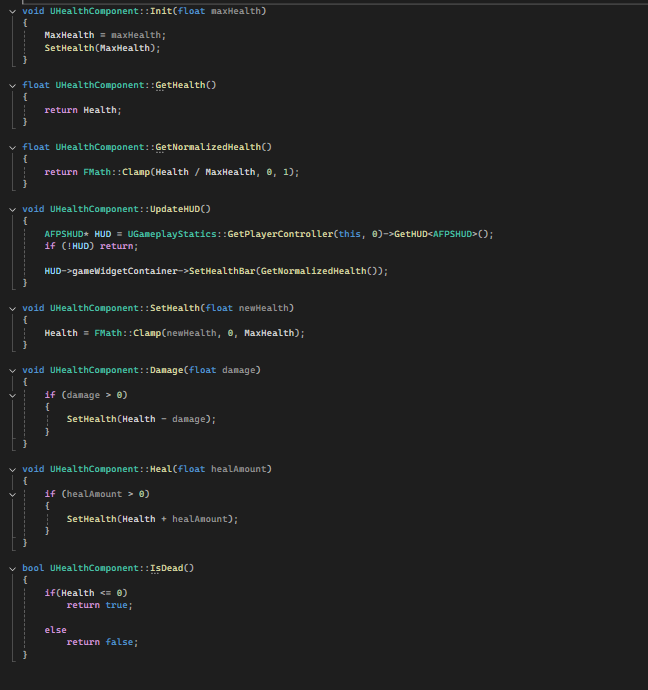This screenshot has height=690, width=648.
Task: Click the 'return false;' statement
Action: pyautogui.click(x=102, y=642)
